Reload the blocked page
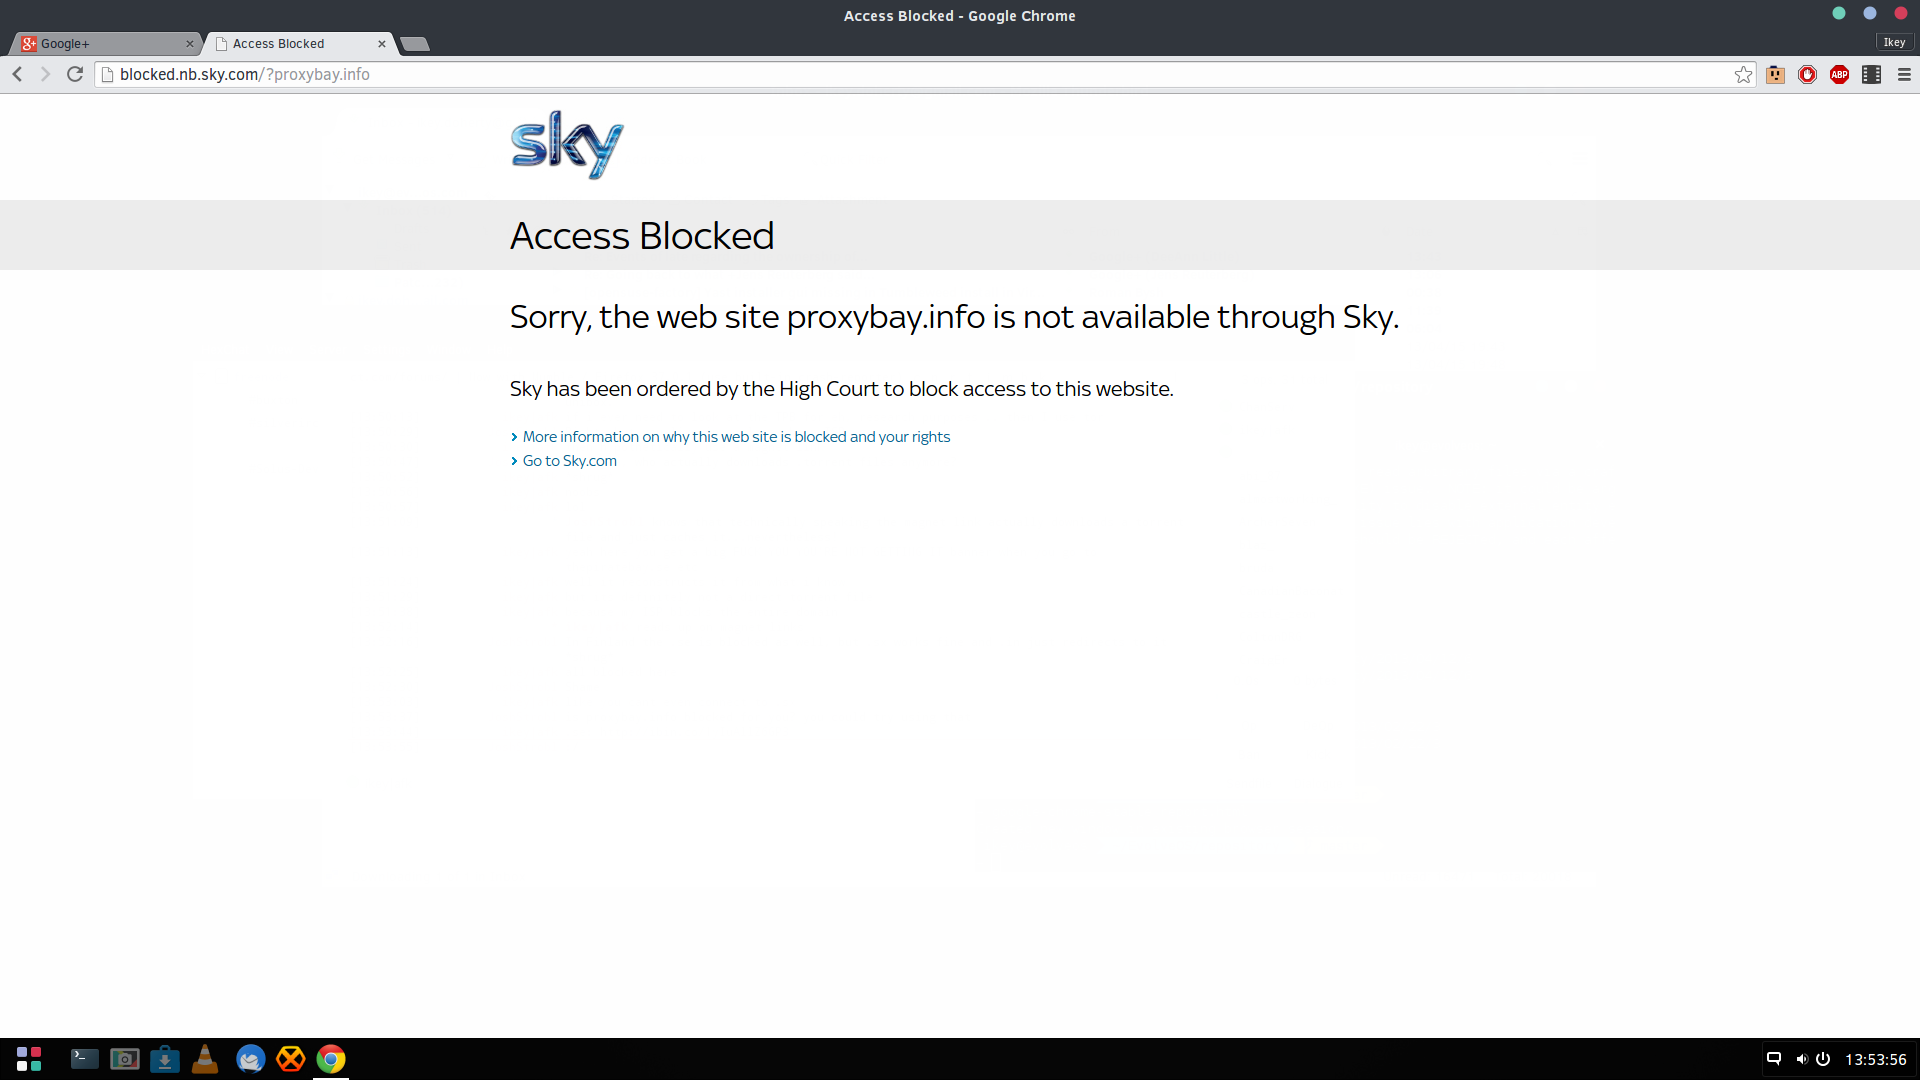This screenshot has width=1920, height=1080. point(75,74)
